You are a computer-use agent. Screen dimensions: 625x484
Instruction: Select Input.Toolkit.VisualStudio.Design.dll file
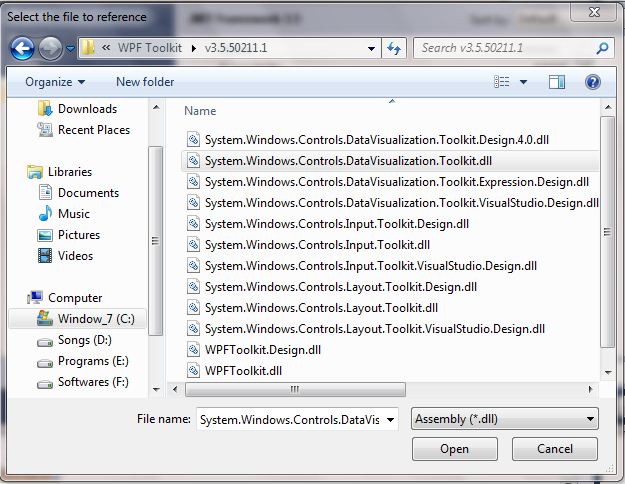pyautogui.click(x=362, y=266)
